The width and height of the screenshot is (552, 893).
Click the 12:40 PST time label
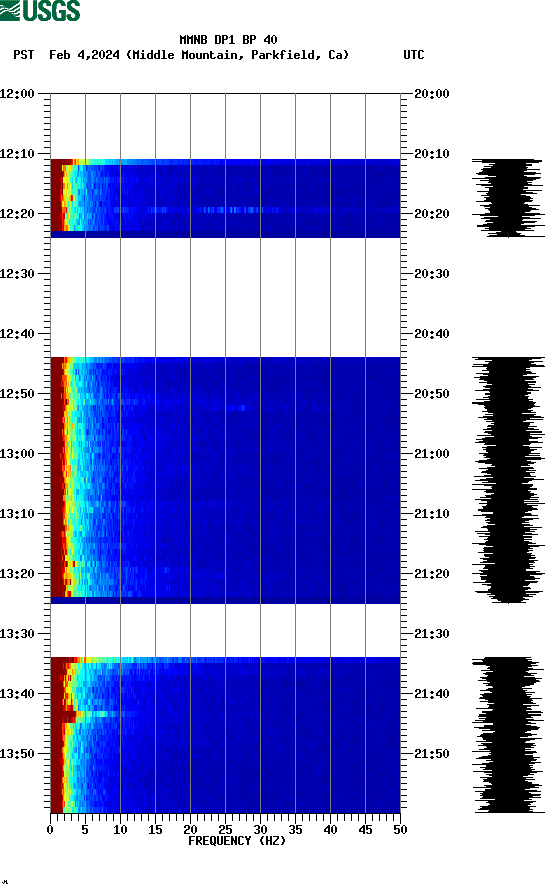(17, 334)
